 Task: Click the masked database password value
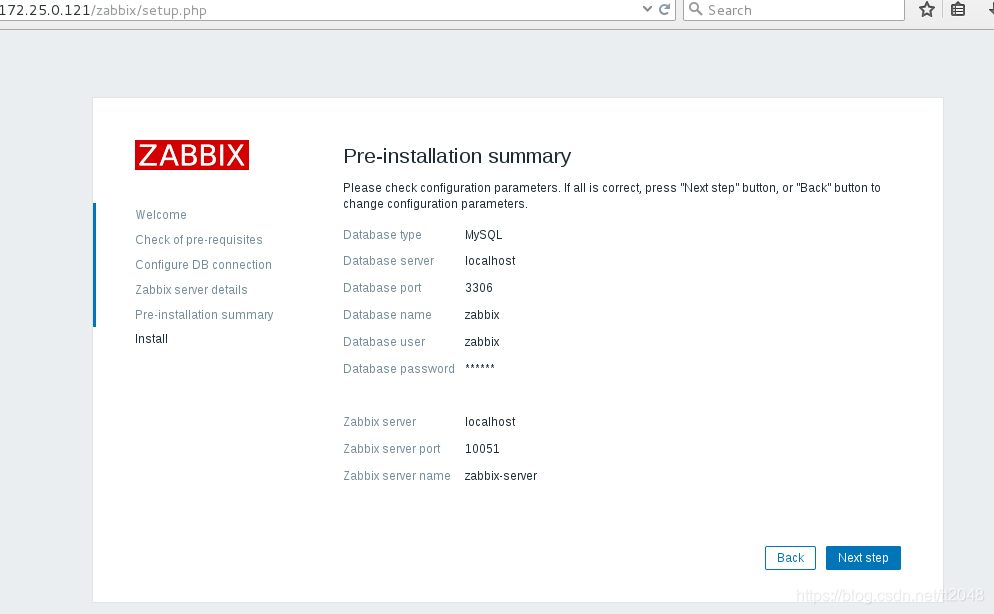click(480, 368)
